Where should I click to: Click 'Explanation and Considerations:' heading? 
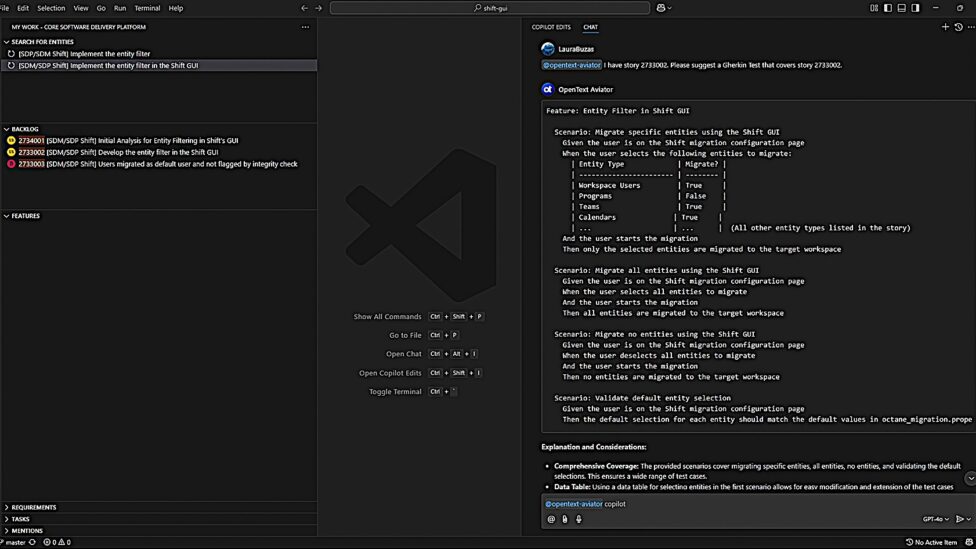[x=594, y=447]
